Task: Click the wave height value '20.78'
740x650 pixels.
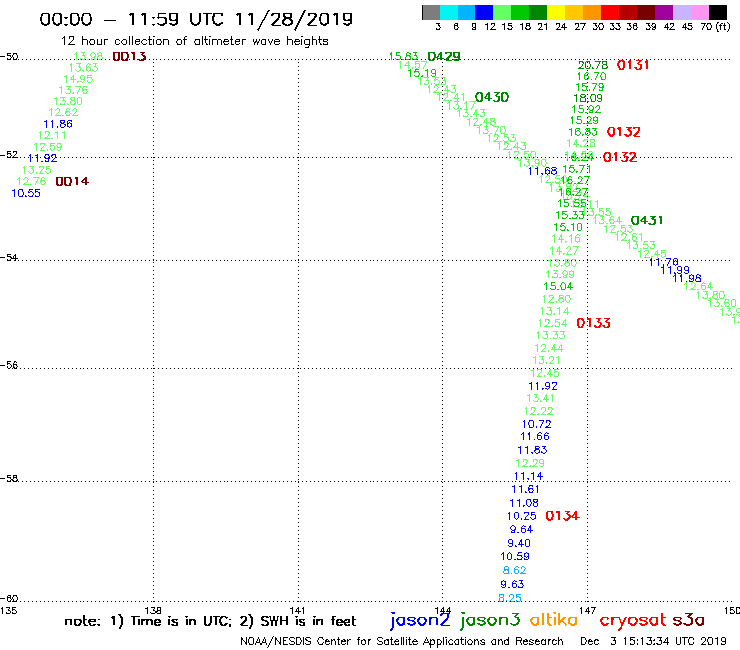Action: 593,65
